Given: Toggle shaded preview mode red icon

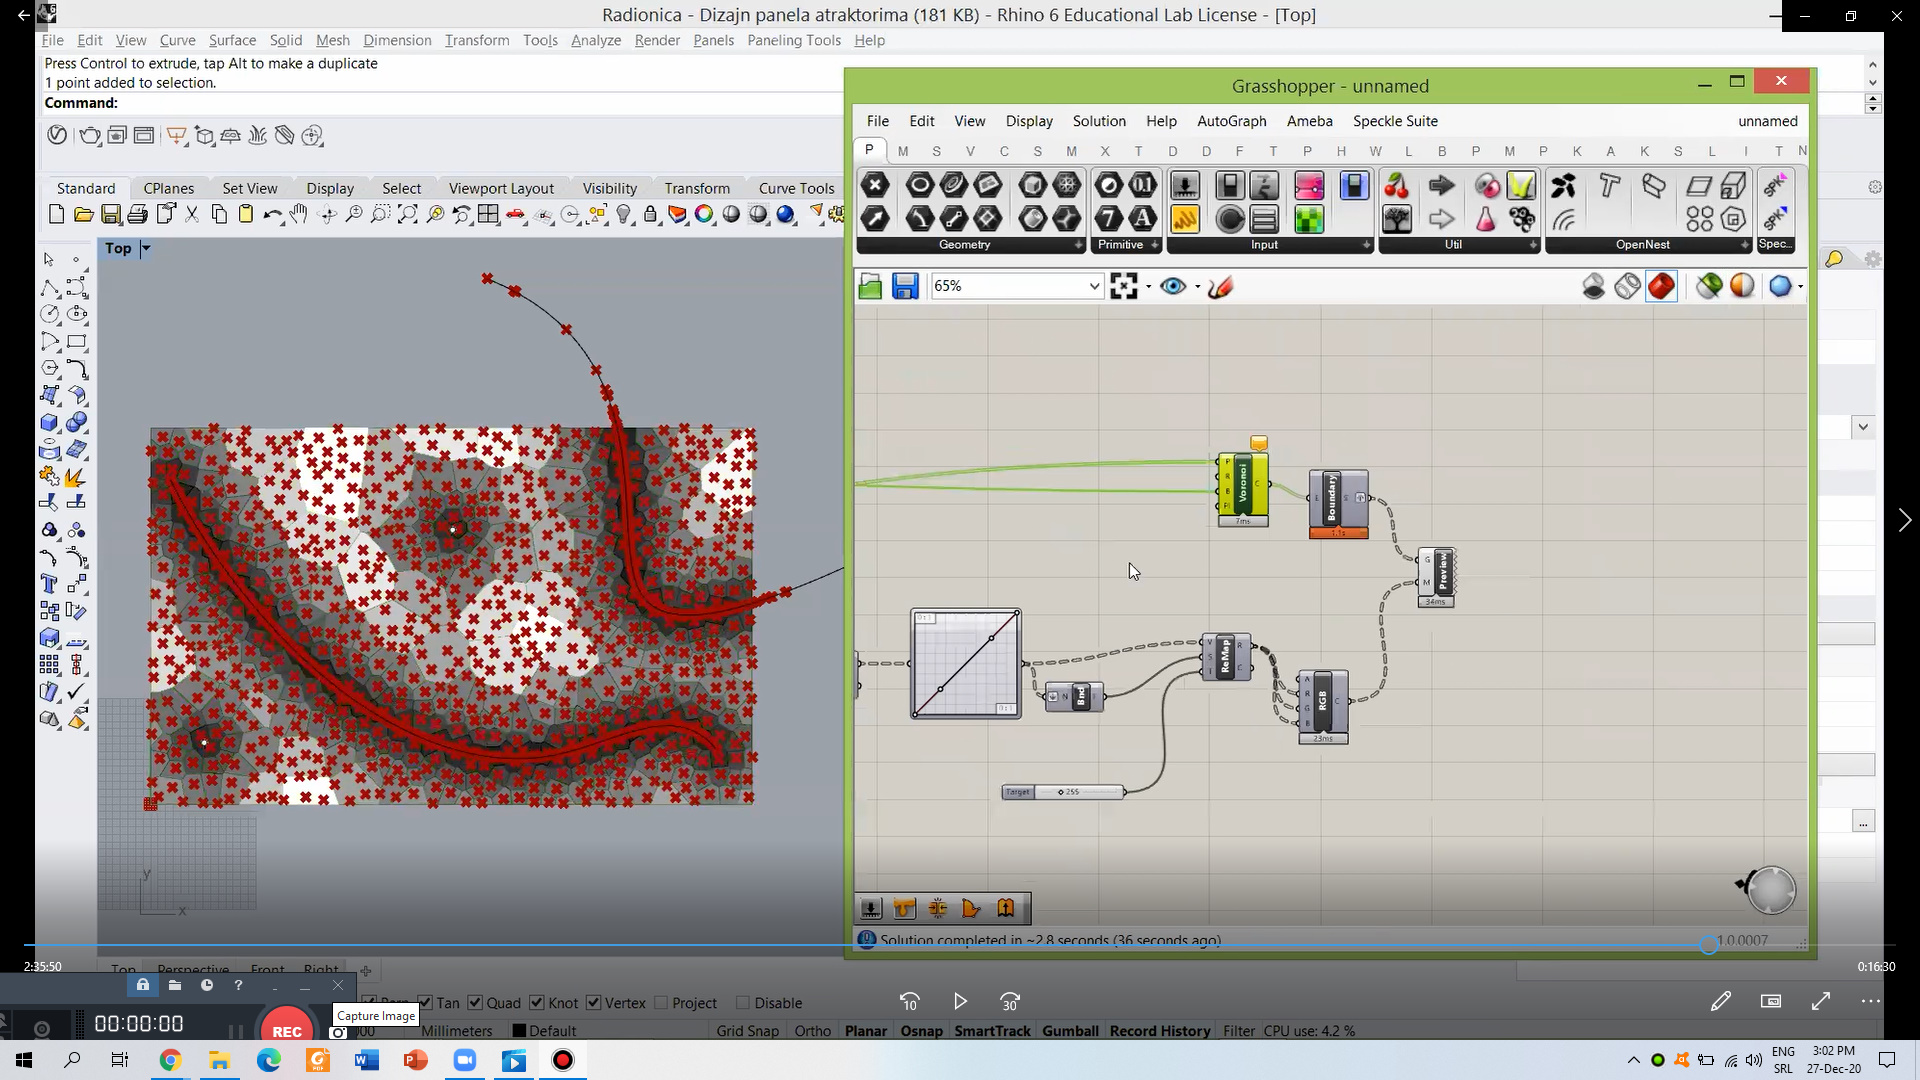Looking at the screenshot, I should [x=1661, y=287].
